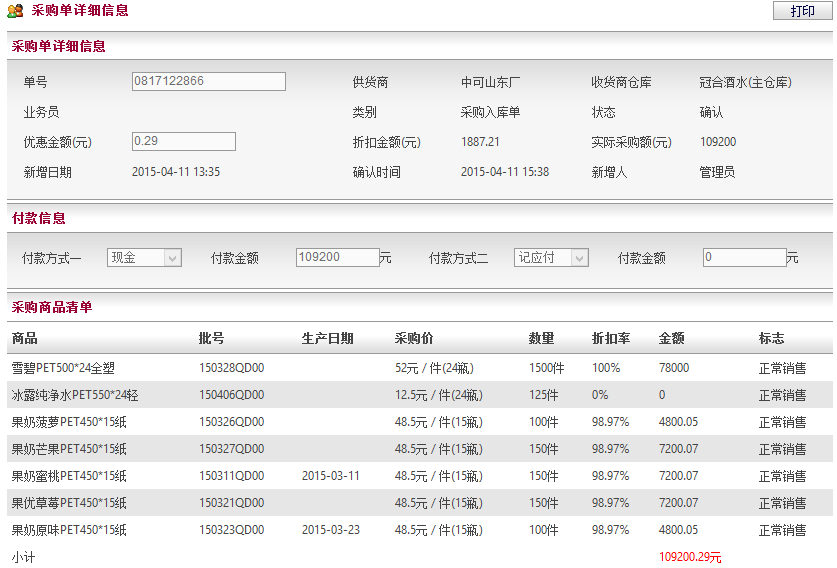Click the 金额 column header
This screenshot has width=837, height=568.
(x=672, y=338)
